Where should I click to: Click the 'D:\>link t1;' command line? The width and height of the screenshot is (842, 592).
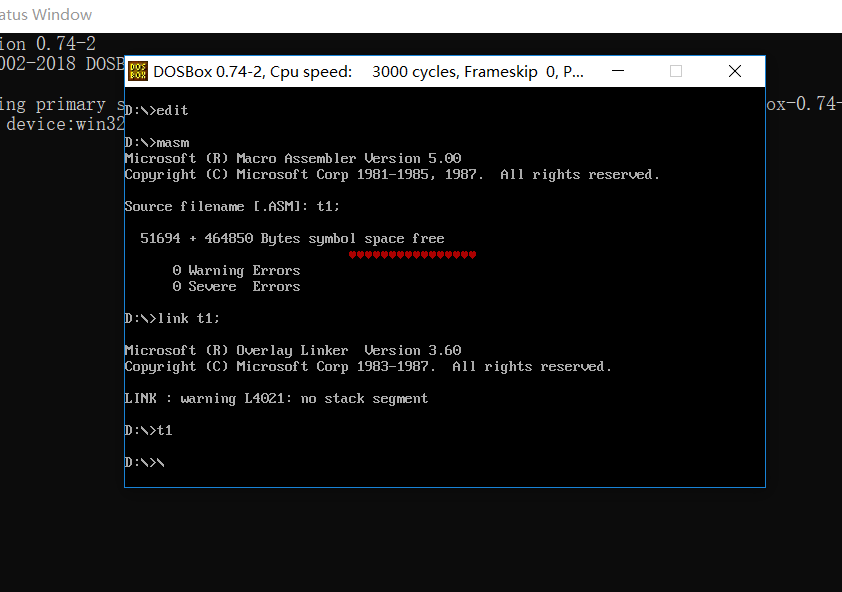point(172,319)
